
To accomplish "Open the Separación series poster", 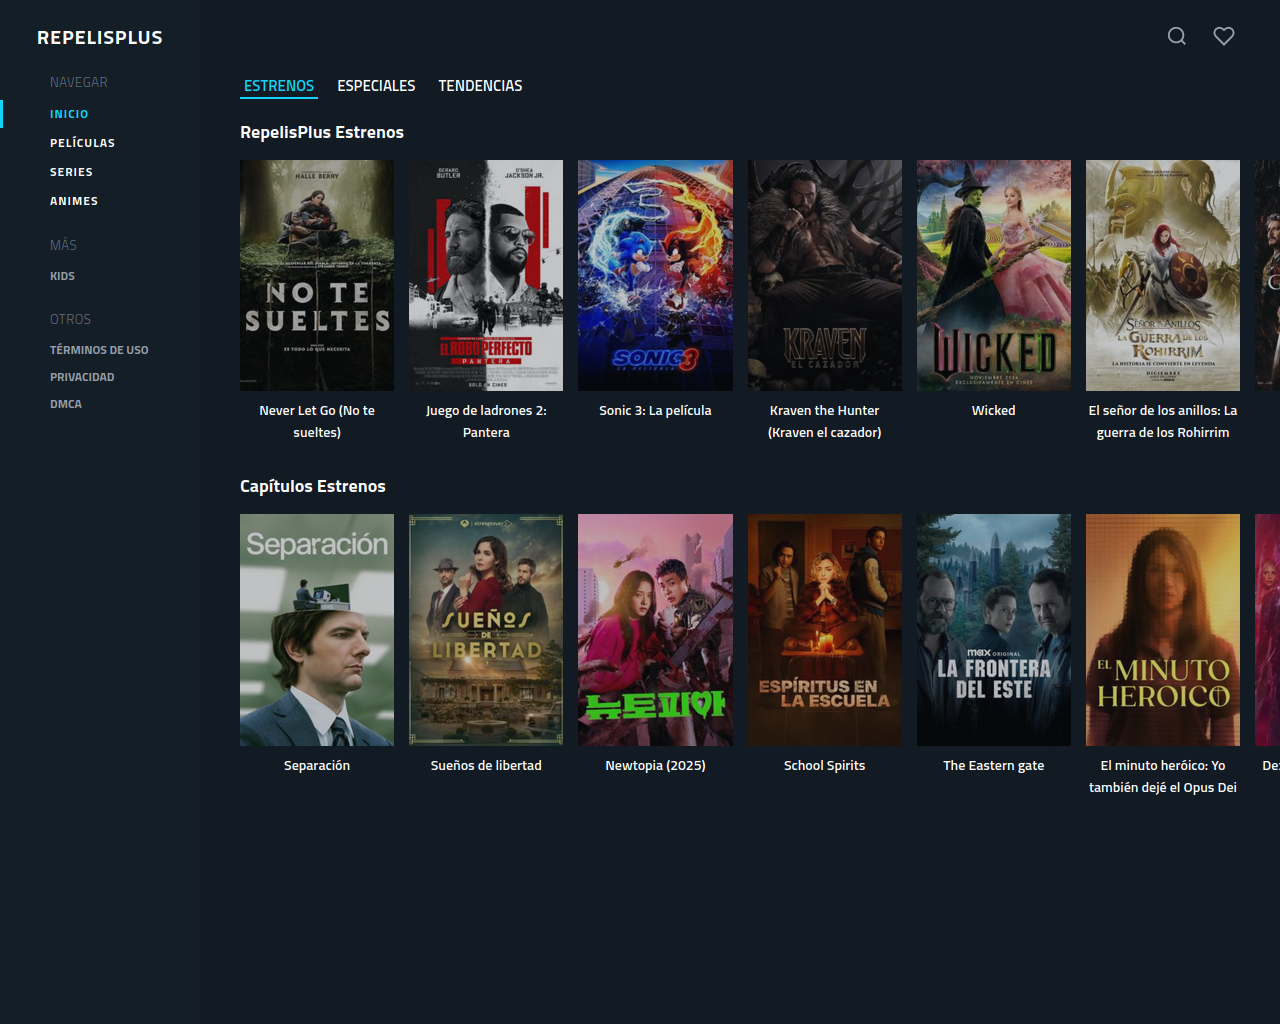I will tap(317, 630).
